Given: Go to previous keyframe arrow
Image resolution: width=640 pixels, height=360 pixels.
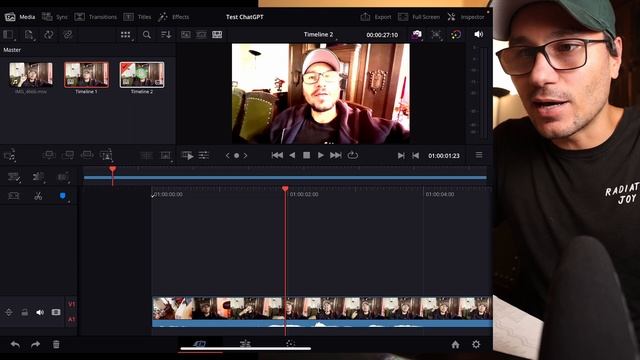Looking at the screenshot, I should 227,156.
